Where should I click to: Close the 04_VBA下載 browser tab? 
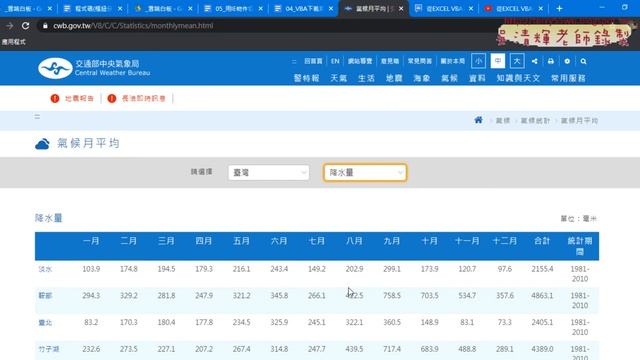coord(331,8)
